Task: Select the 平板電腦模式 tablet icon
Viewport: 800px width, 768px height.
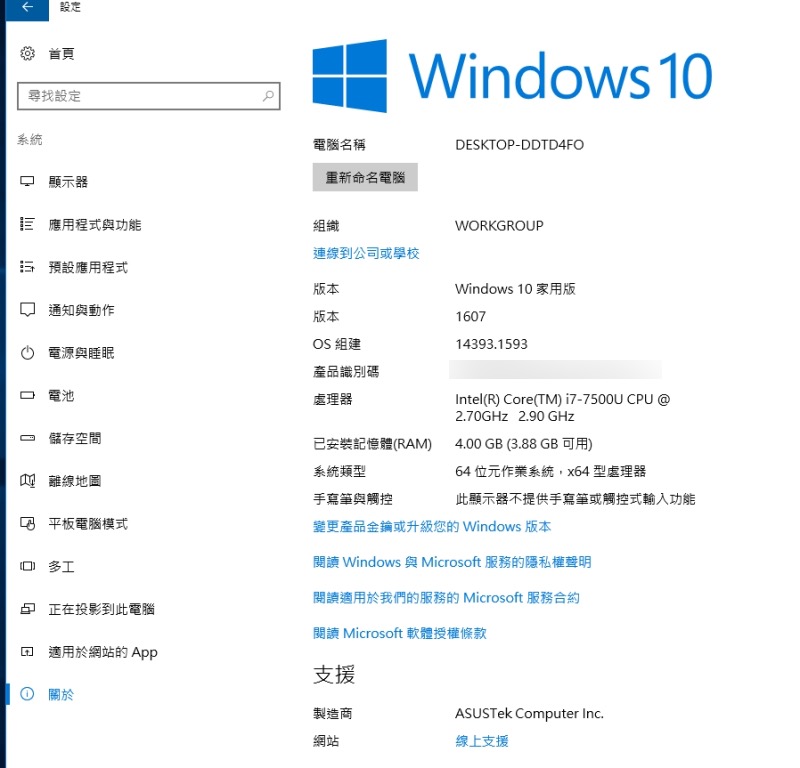Action: 27,524
